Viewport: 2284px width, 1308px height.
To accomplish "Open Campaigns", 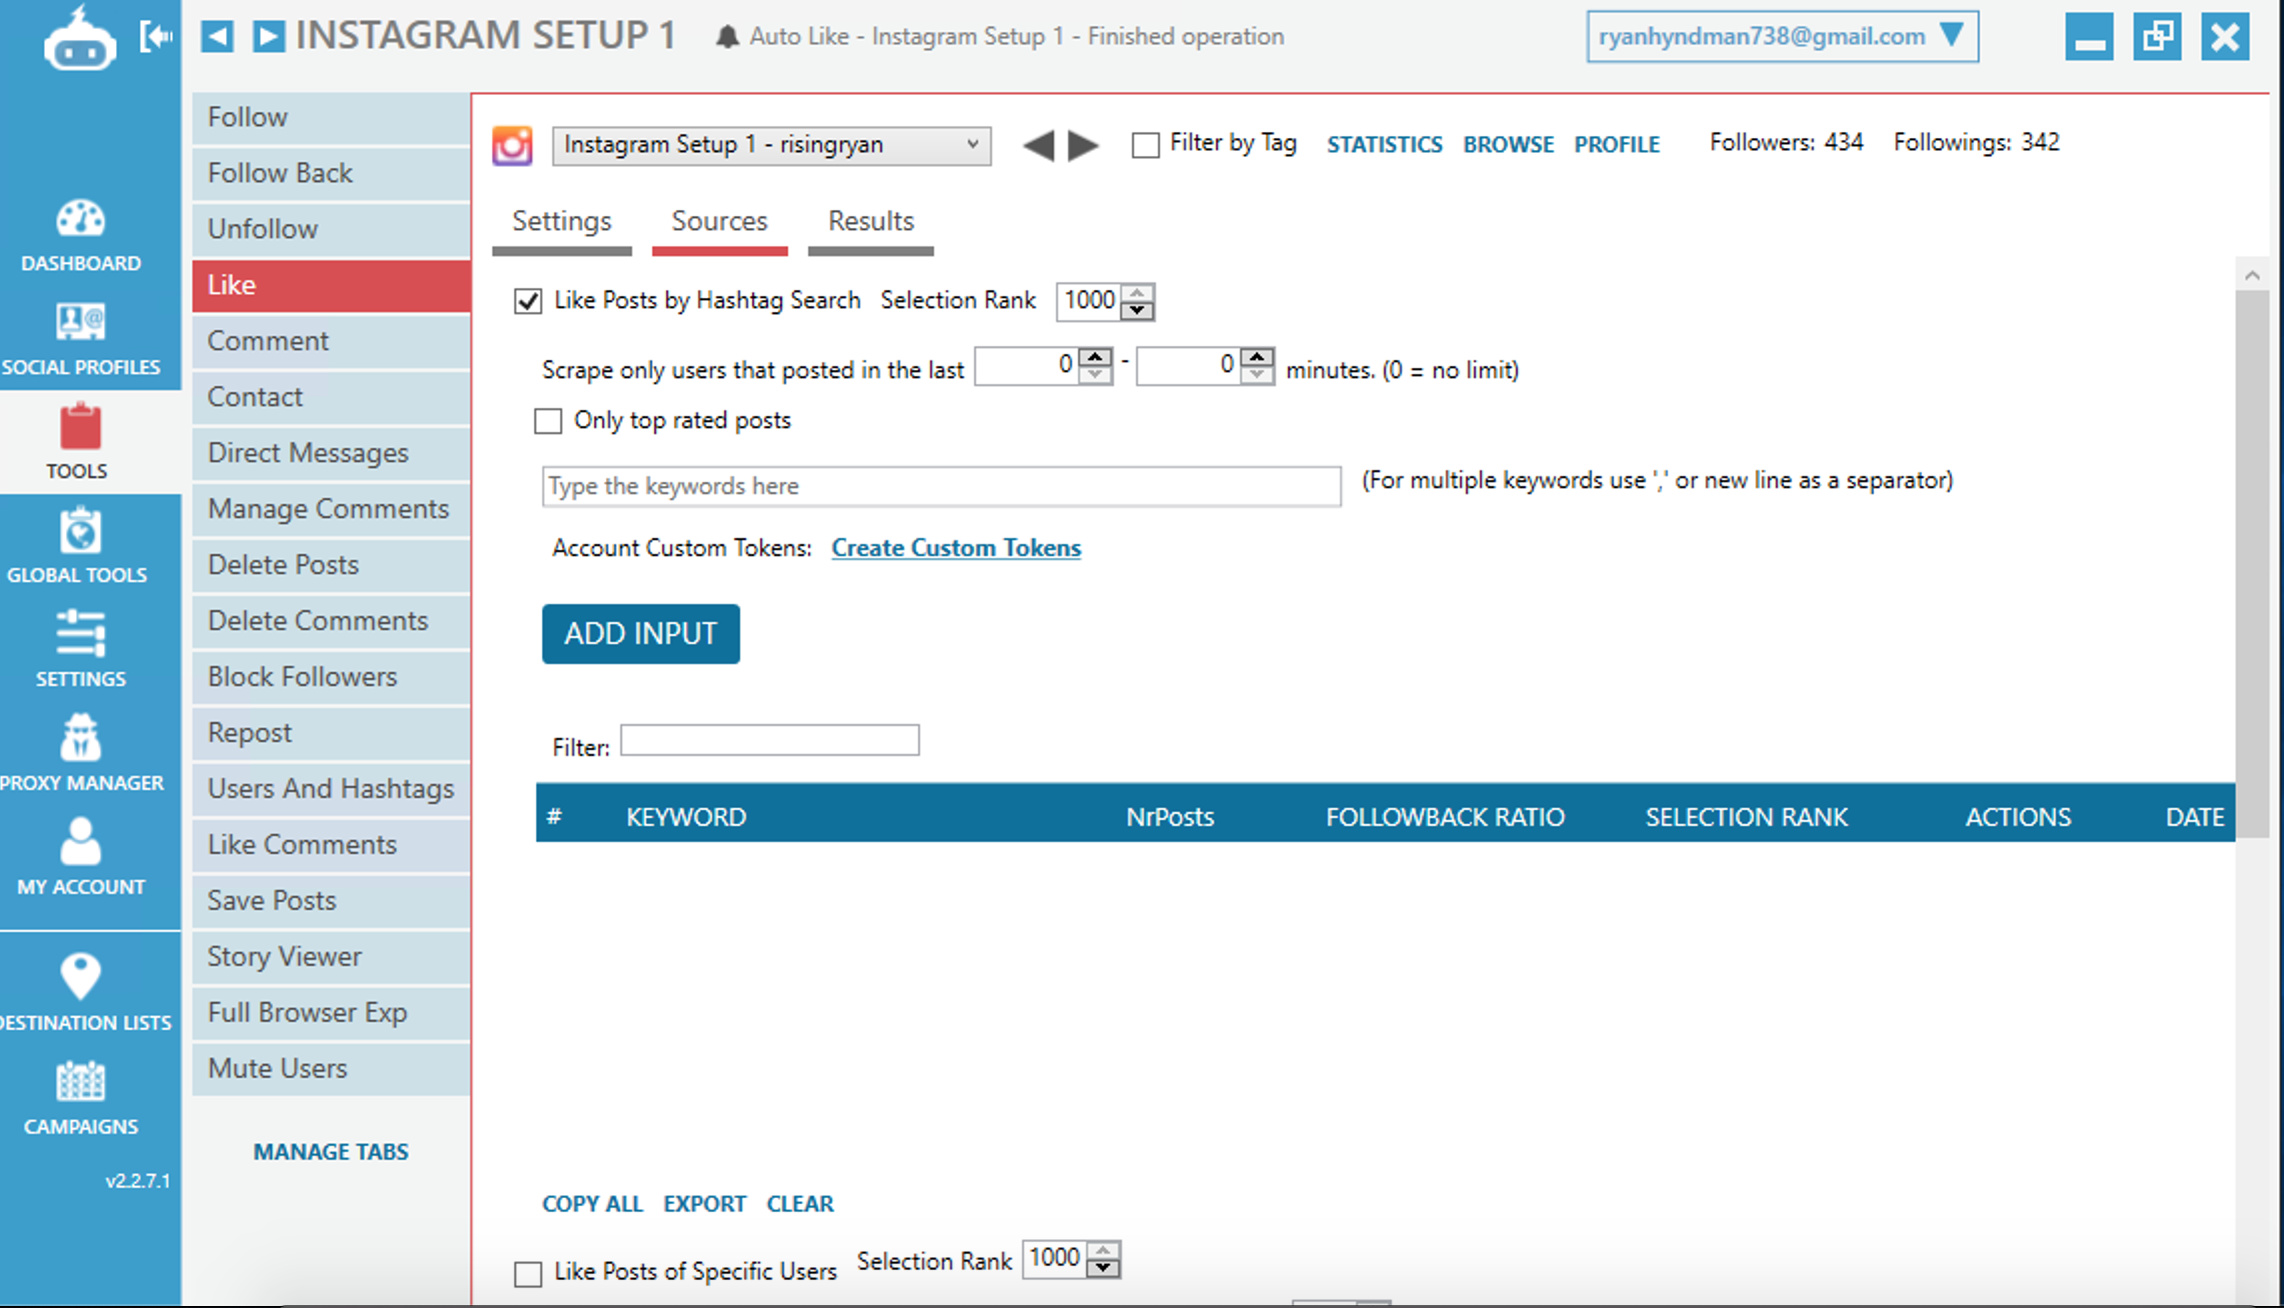I will click(x=81, y=1098).
